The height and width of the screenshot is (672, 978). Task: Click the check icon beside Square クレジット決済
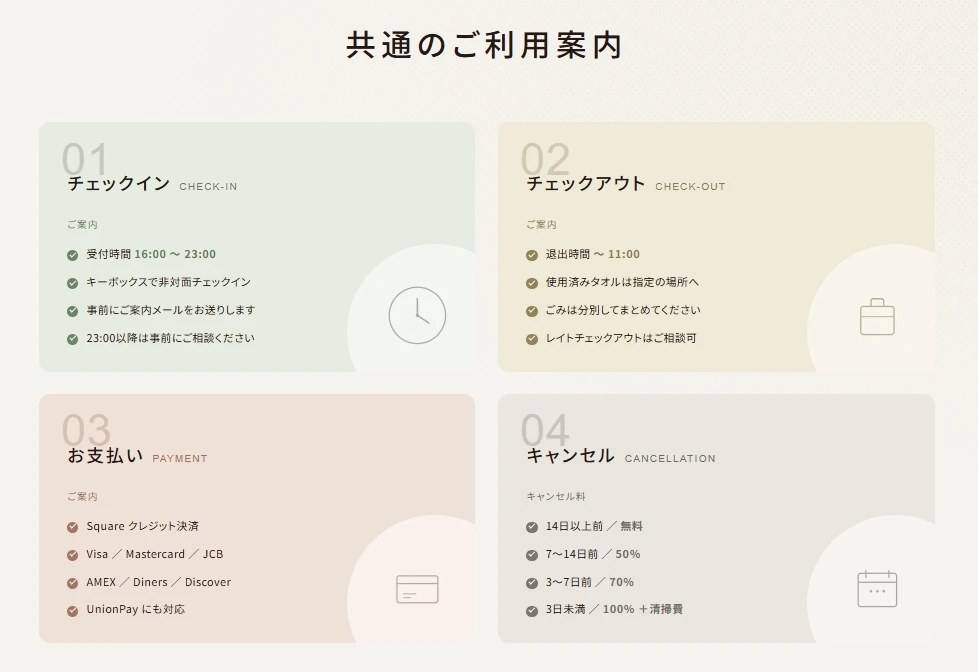click(72, 527)
